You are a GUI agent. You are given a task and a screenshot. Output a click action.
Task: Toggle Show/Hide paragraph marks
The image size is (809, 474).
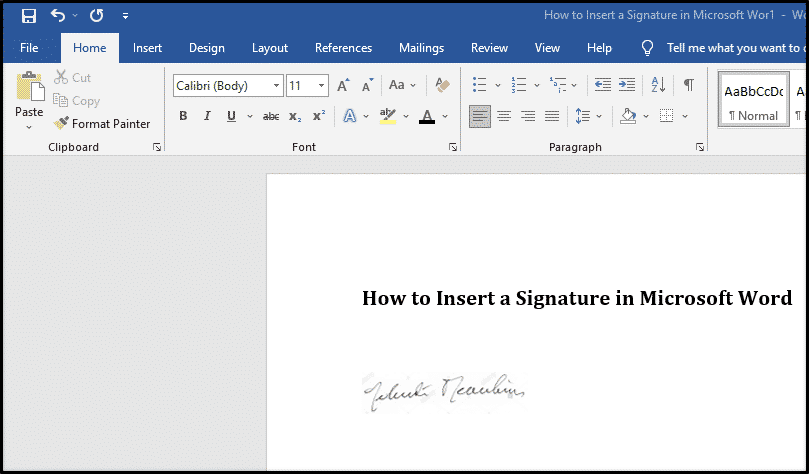pyautogui.click(x=688, y=86)
